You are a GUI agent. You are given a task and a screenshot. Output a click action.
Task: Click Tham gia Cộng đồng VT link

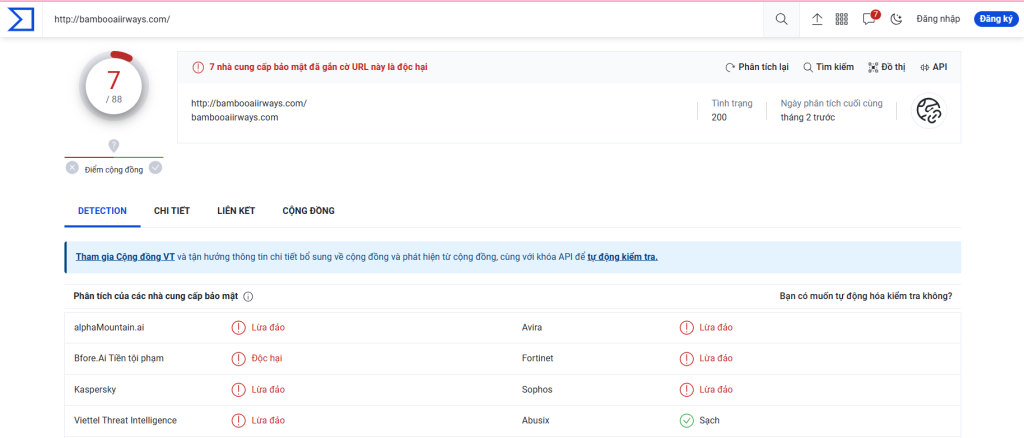pos(125,257)
